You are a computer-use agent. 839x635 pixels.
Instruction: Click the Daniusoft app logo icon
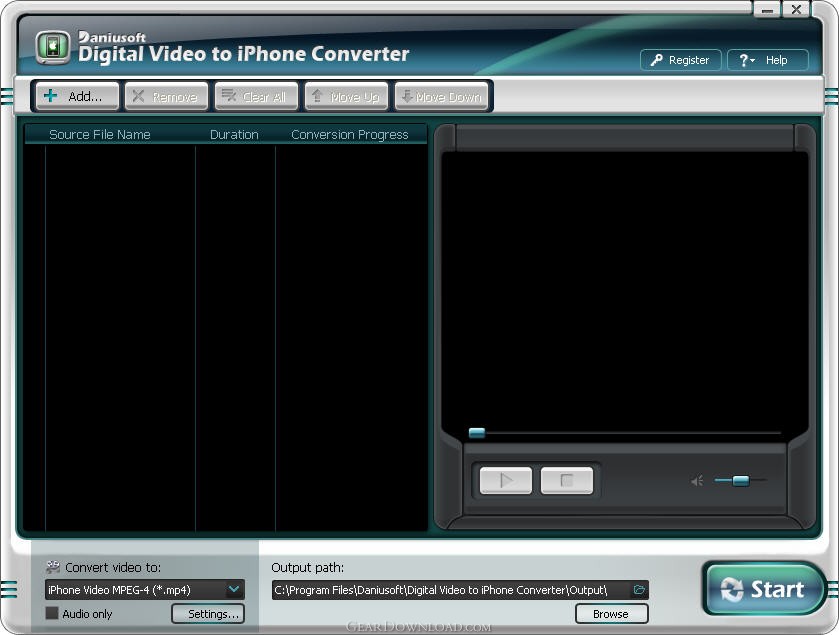click(x=52, y=48)
